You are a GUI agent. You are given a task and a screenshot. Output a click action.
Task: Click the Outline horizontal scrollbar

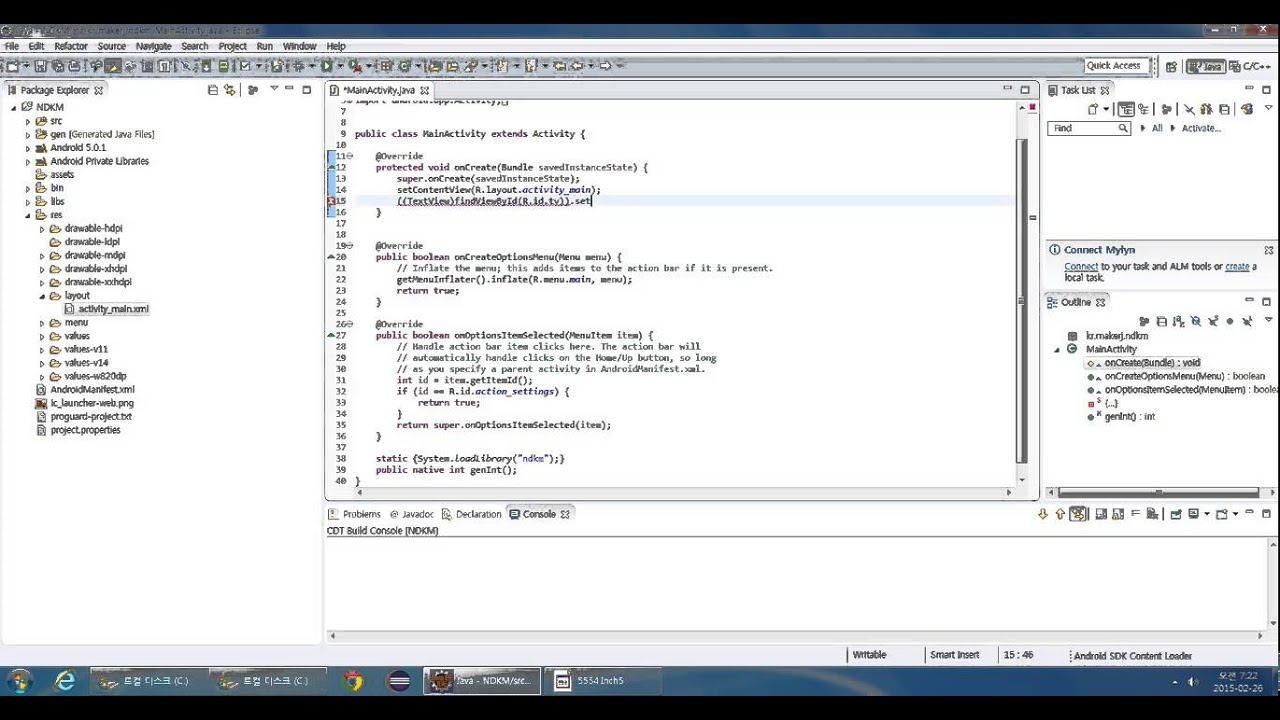(x=1158, y=492)
